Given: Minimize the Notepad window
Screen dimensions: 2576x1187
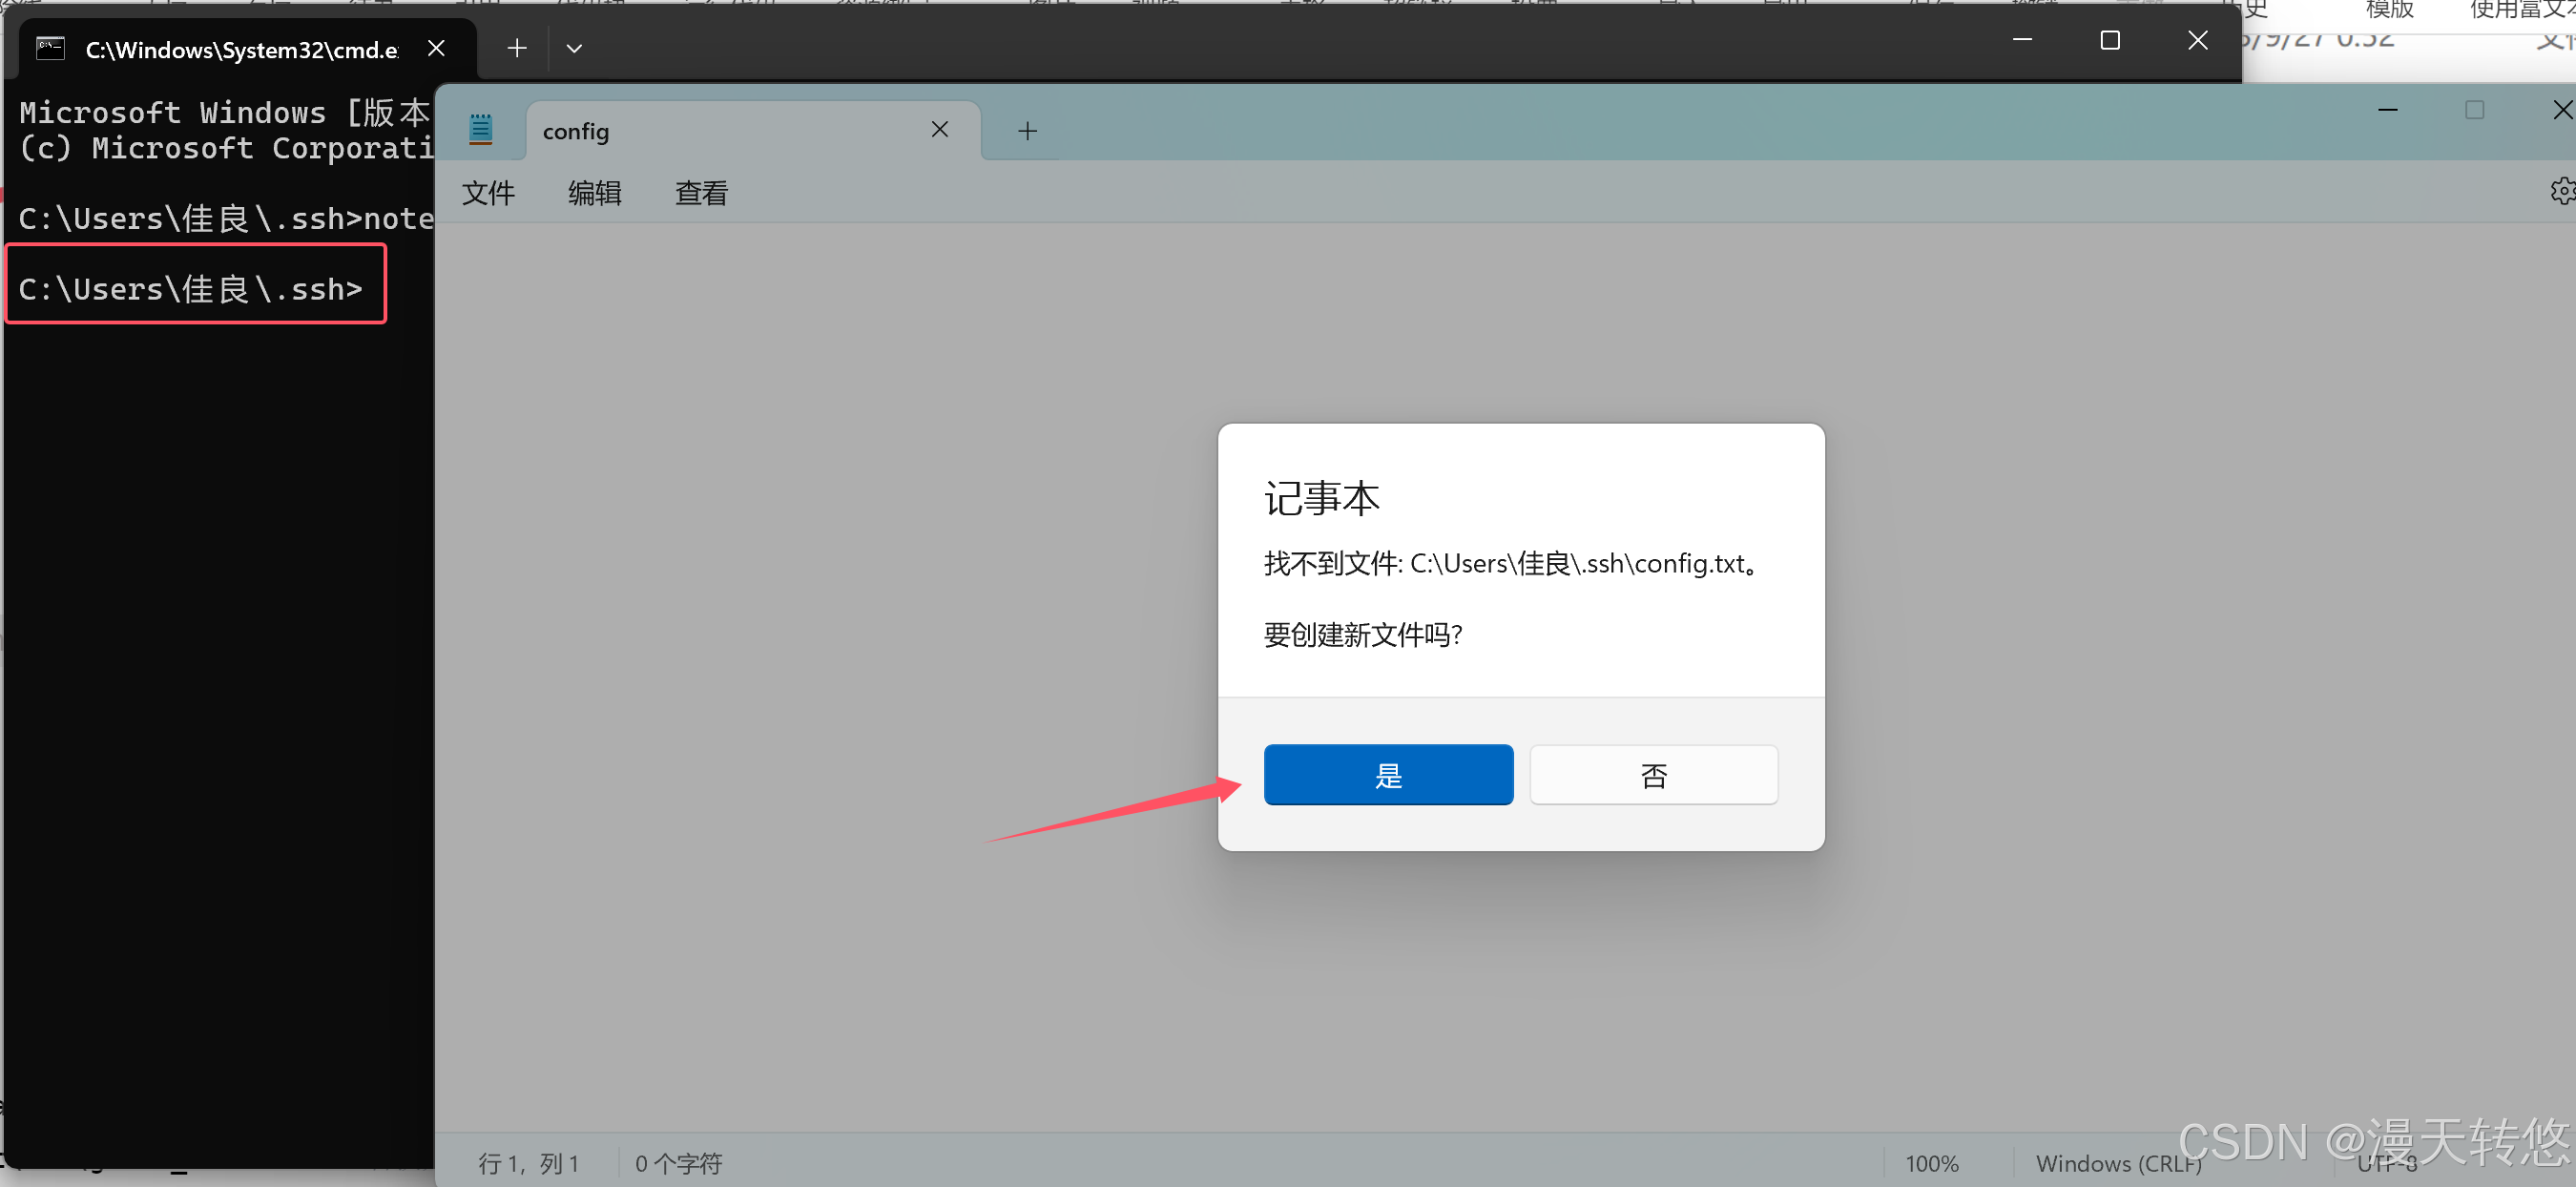Looking at the screenshot, I should (2387, 110).
